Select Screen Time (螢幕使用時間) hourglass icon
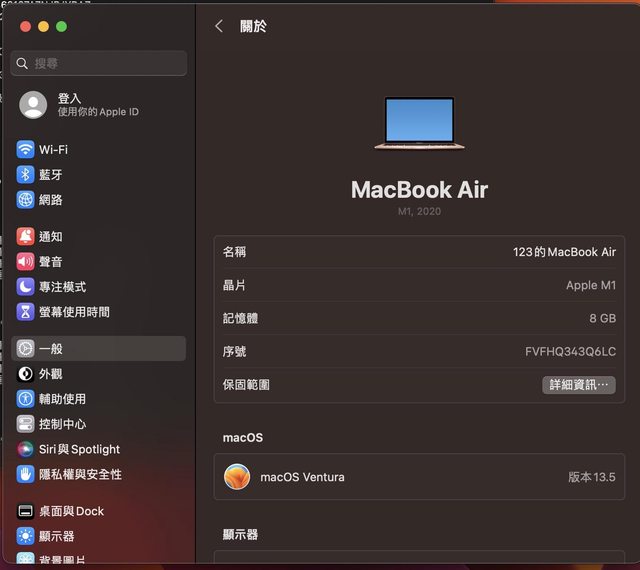The image size is (640, 570). [x=26, y=312]
